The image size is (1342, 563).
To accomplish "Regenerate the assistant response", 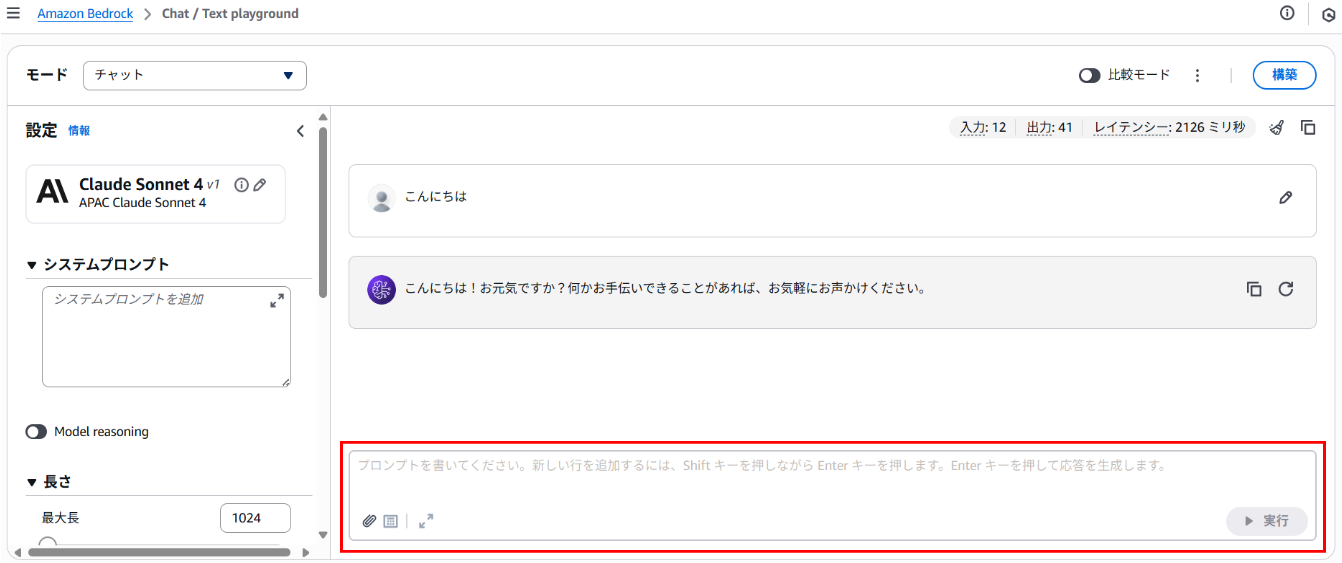I will [x=1286, y=289].
